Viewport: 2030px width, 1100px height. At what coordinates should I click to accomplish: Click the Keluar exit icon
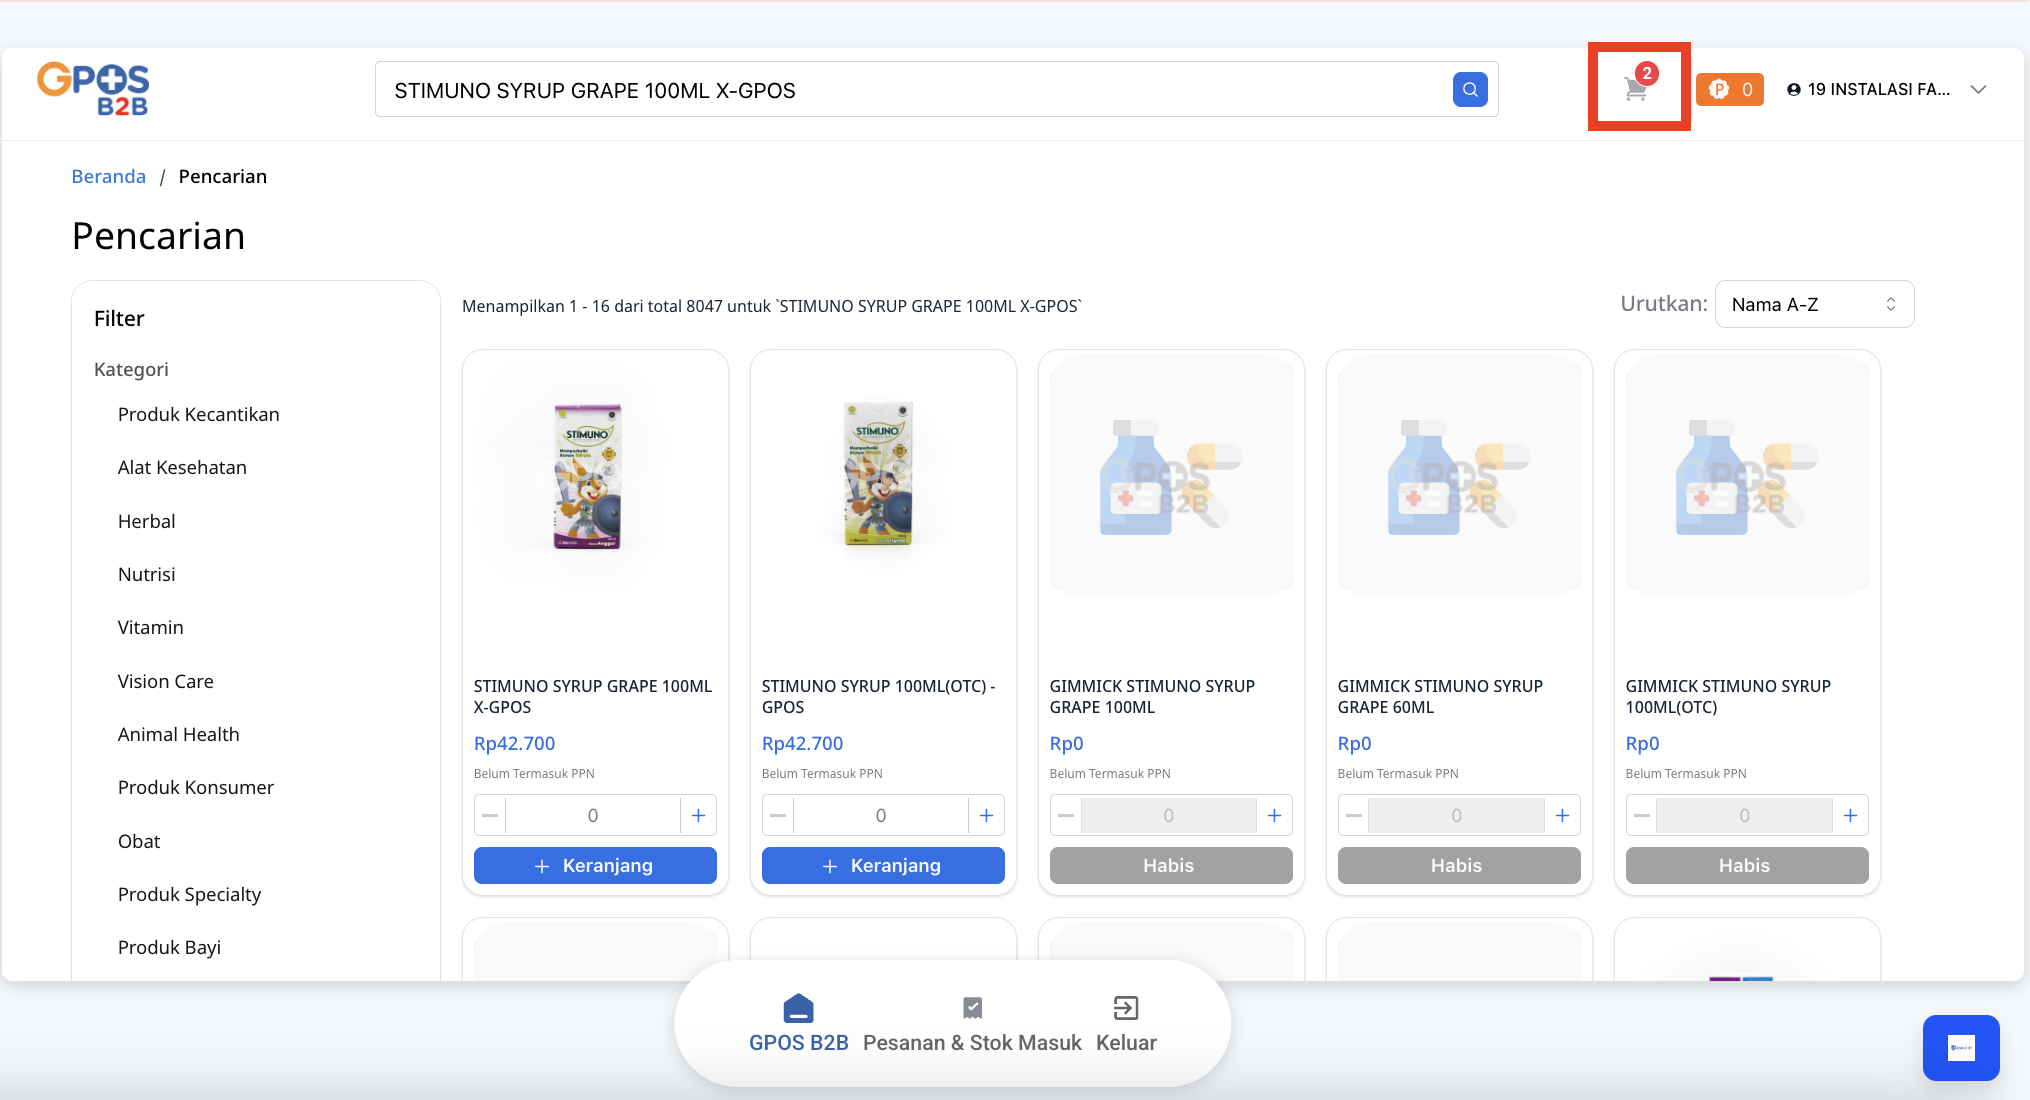point(1125,1008)
